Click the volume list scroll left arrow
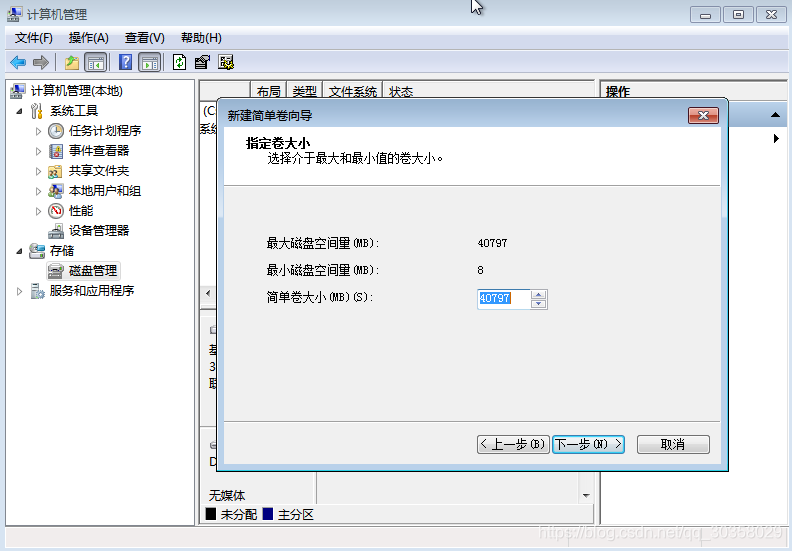 point(208,293)
